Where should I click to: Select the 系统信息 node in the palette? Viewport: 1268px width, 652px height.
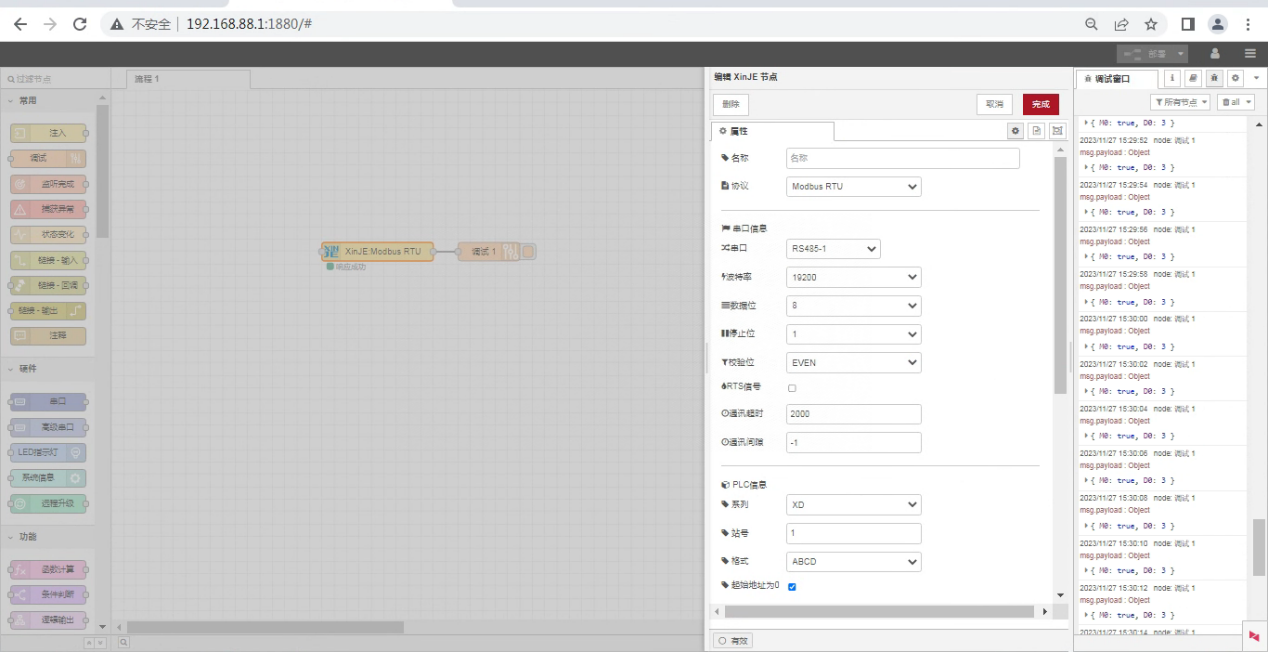tap(48, 478)
